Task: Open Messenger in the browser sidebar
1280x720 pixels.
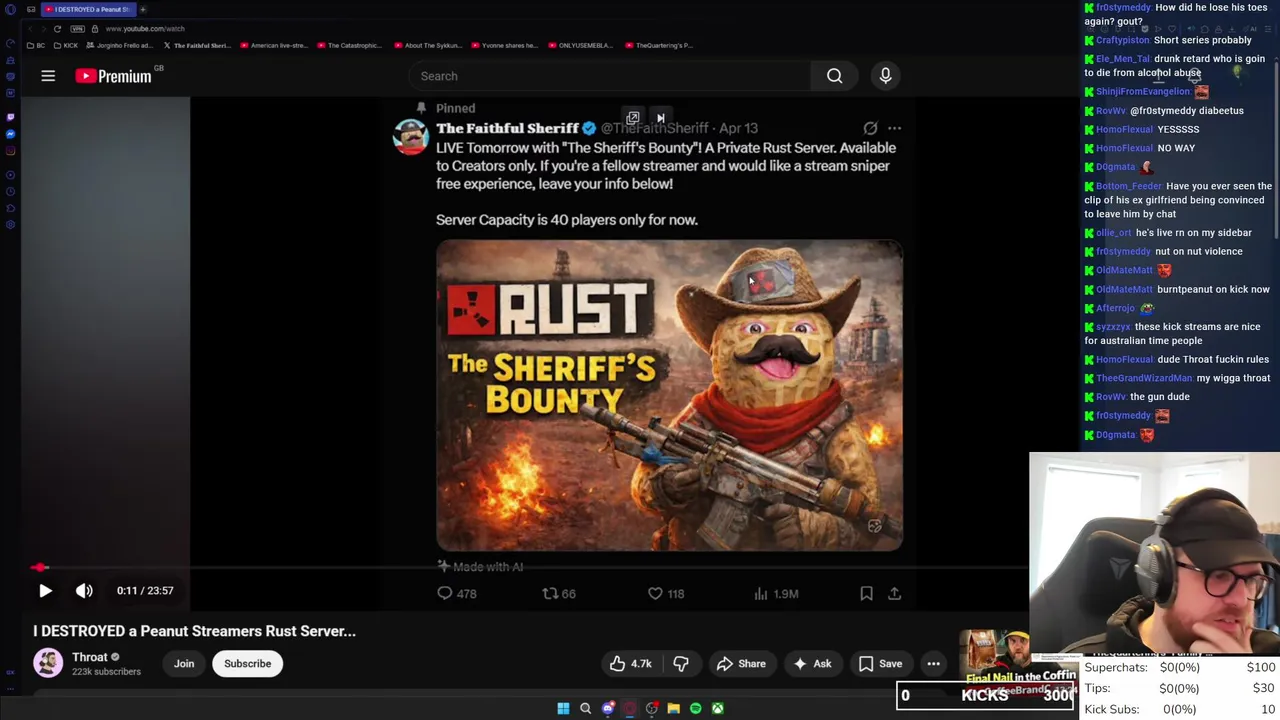Action: pyautogui.click(x=10, y=134)
